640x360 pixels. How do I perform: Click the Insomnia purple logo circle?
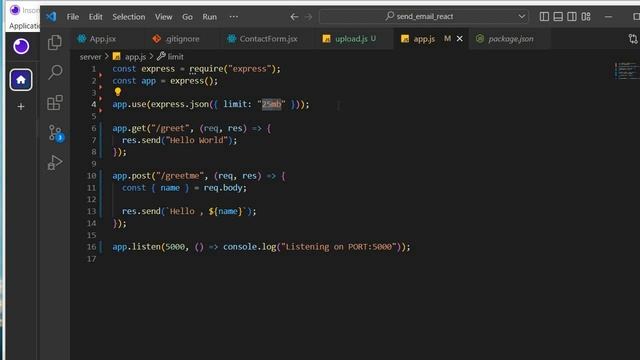(21, 46)
